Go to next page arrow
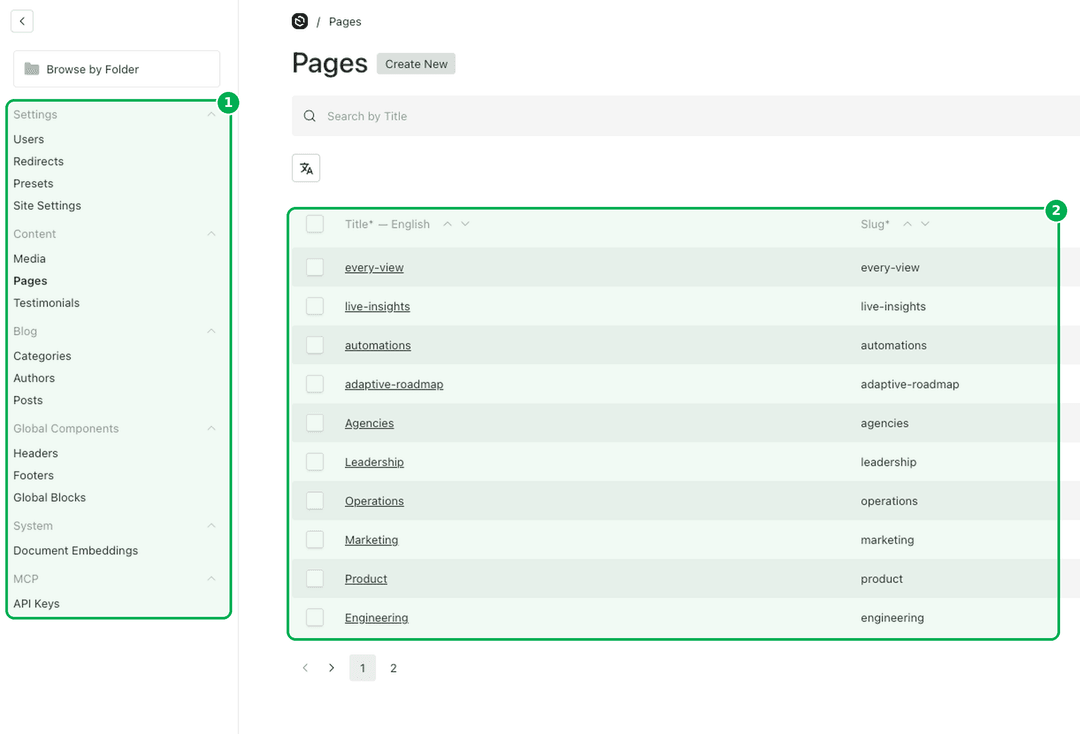This screenshot has height=734, width=1080. click(331, 668)
